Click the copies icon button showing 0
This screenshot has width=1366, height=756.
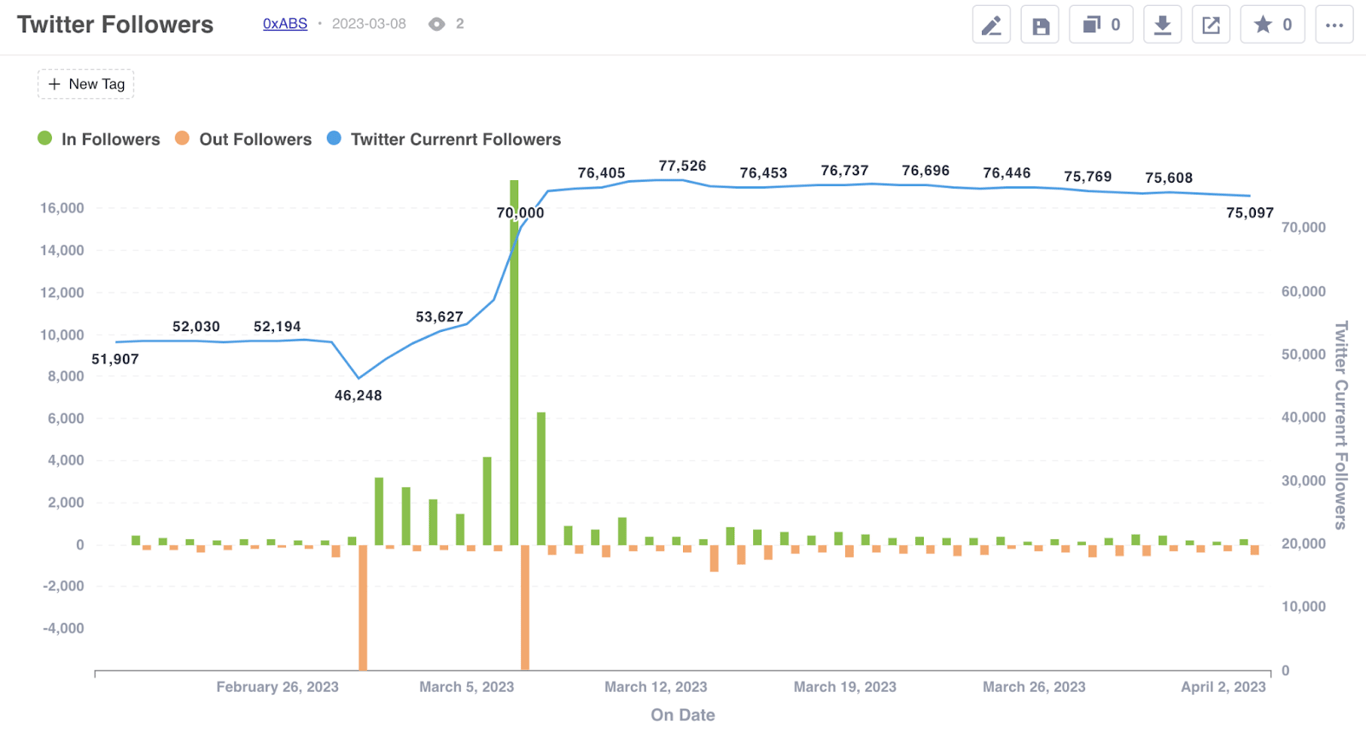click(x=1101, y=25)
